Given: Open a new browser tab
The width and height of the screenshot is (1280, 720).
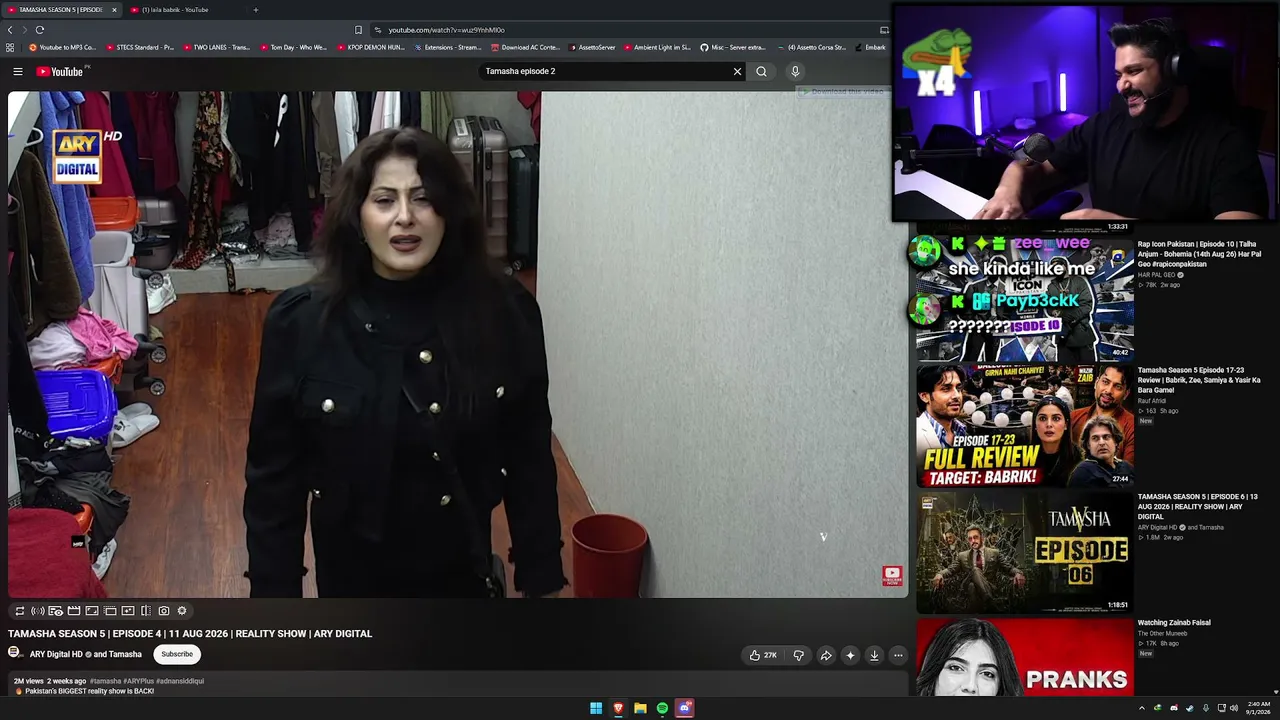Looking at the screenshot, I should pyautogui.click(x=255, y=10).
